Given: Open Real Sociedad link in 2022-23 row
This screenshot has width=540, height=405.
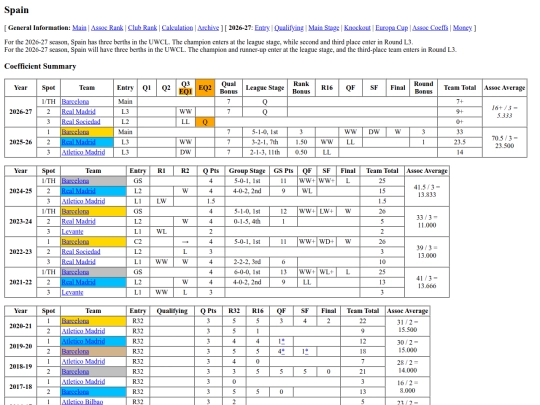Looking at the screenshot, I should (x=81, y=252).
